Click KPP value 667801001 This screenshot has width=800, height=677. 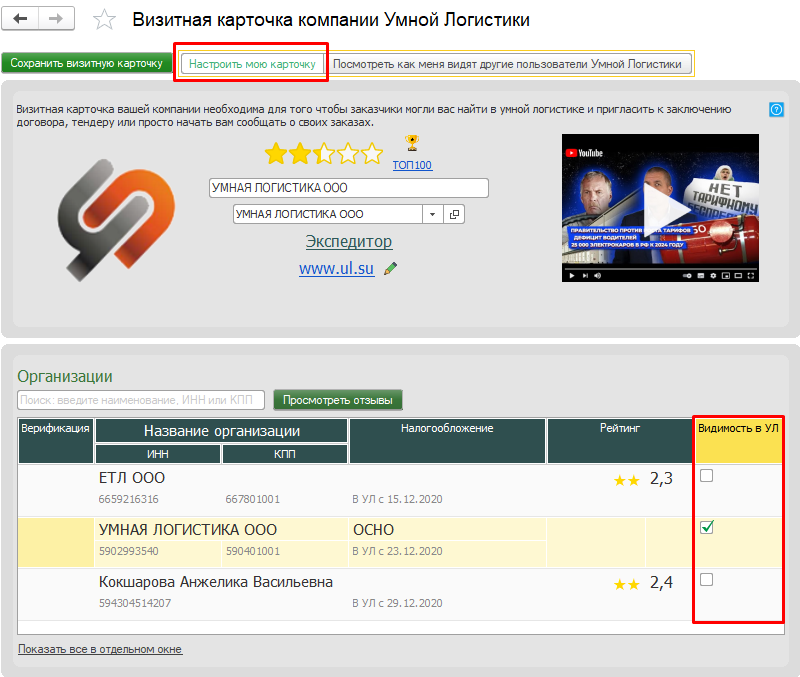click(x=253, y=499)
